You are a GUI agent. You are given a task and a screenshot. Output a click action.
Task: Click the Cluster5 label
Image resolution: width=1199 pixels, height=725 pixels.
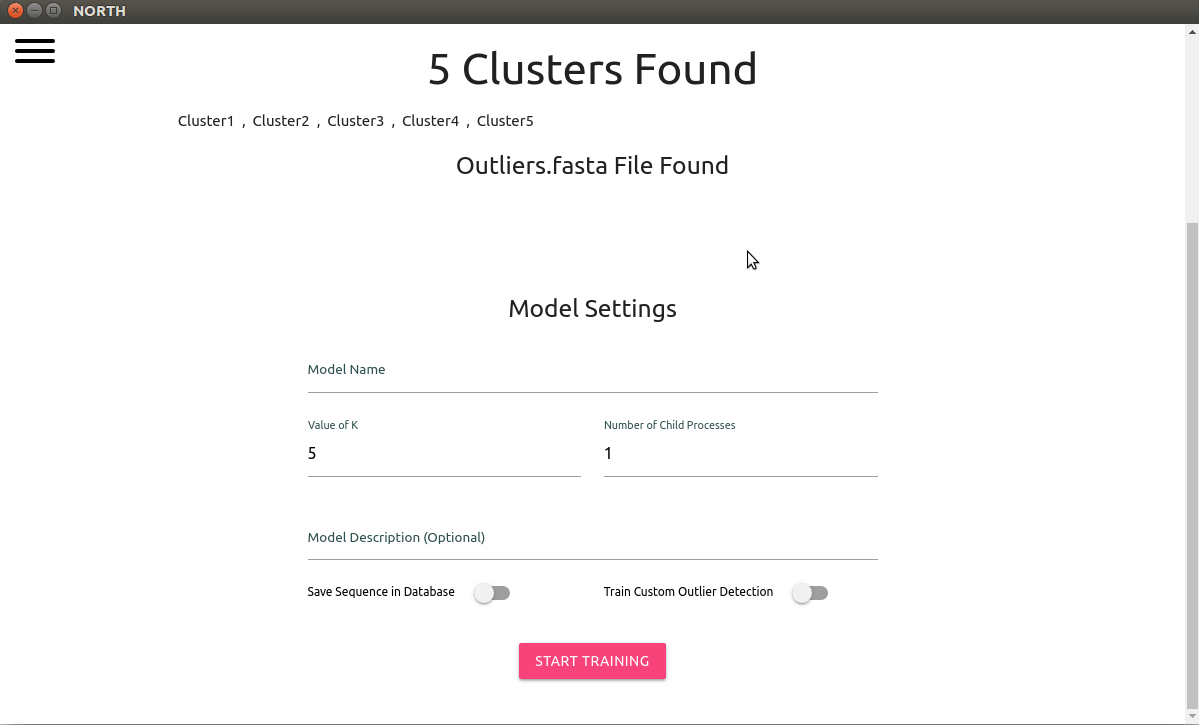505,121
